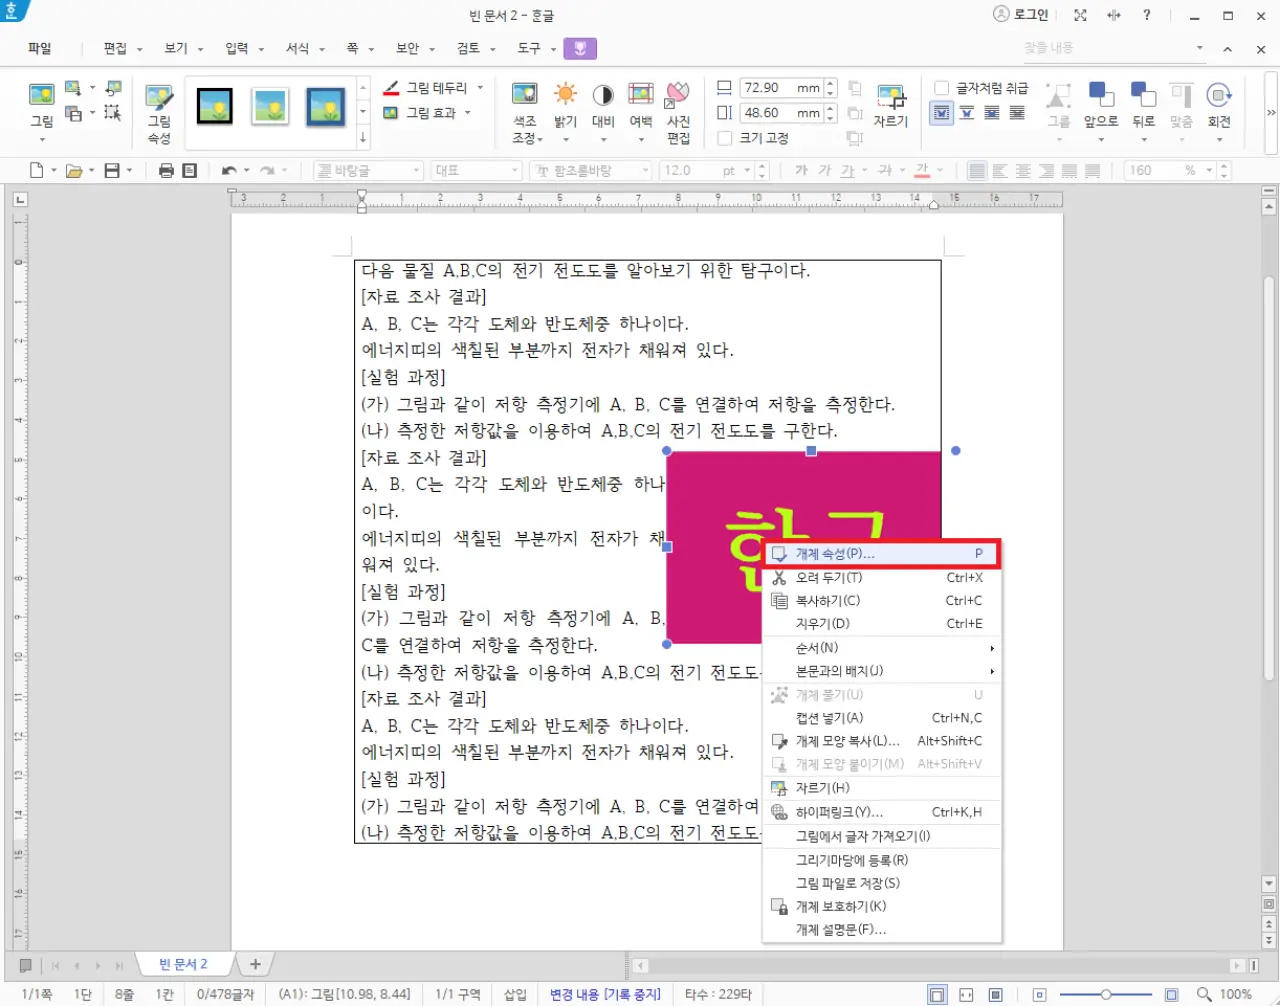Click the open folder icon
This screenshot has height=1006, width=1280.
click(73, 171)
